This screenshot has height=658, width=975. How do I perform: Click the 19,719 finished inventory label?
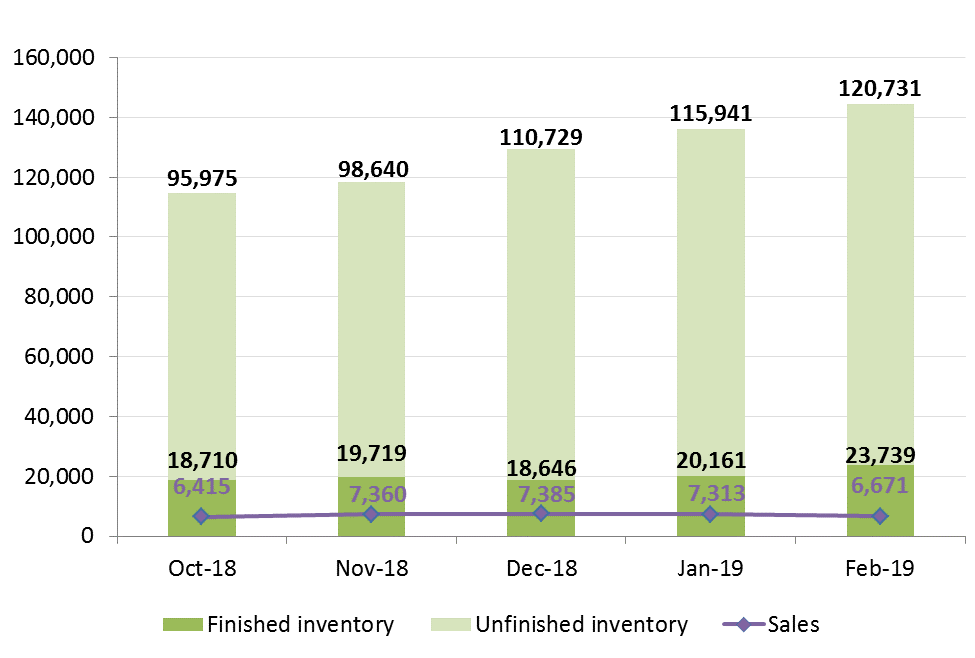[371, 454]
